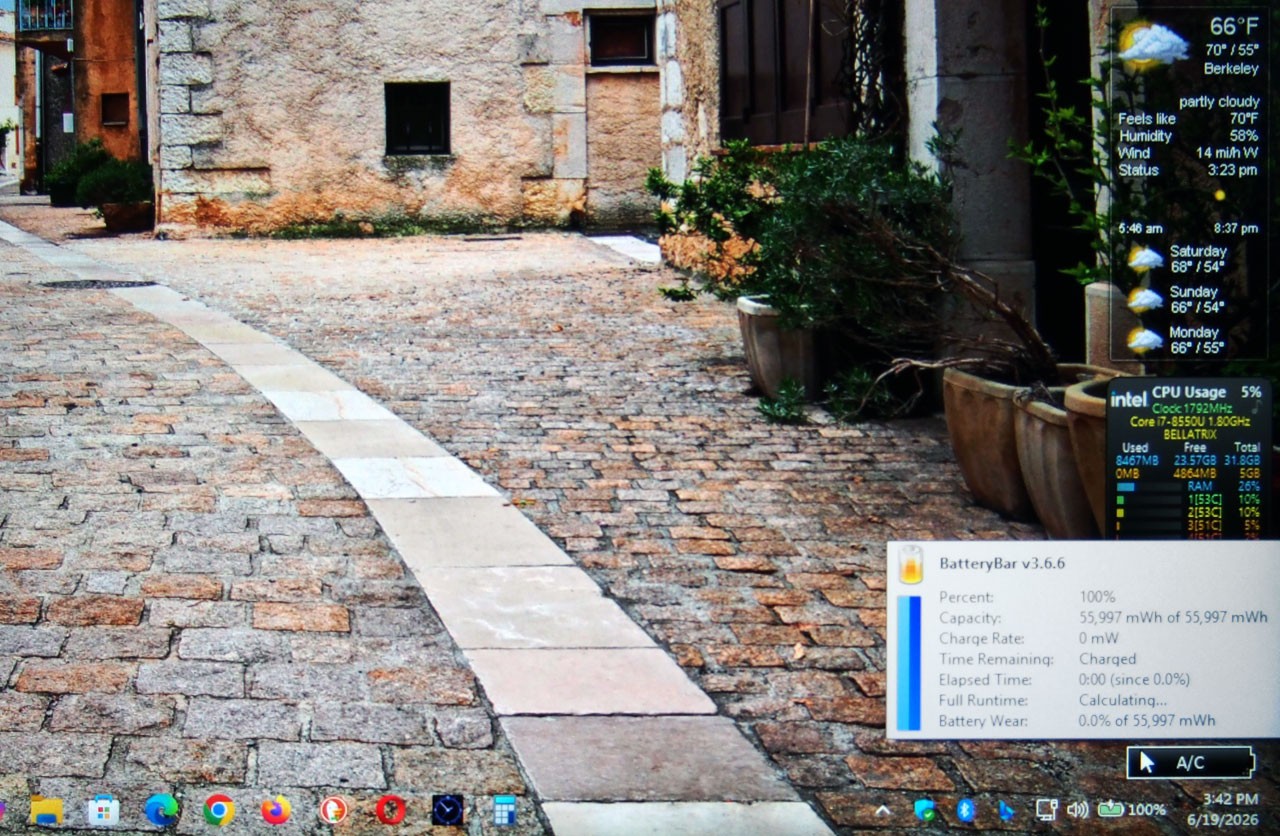The height and width of the screenshot is (836, 1280).
Task: Click the Wind 14 mi/h W reading
Action: point(1188,153)
